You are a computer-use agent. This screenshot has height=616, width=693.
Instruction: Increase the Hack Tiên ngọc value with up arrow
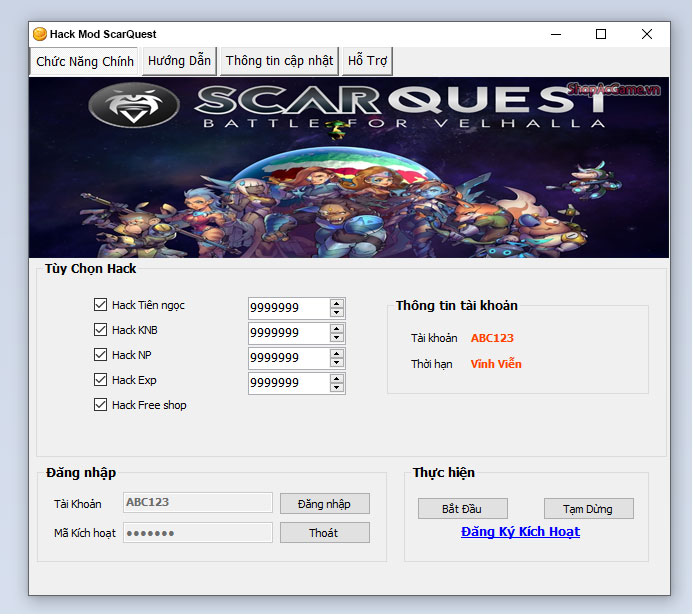point(337,304)
